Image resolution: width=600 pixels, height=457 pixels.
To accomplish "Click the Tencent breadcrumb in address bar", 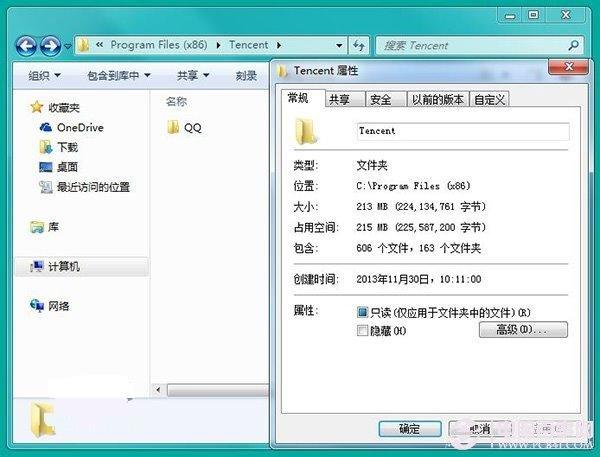I will coord(248,45).
